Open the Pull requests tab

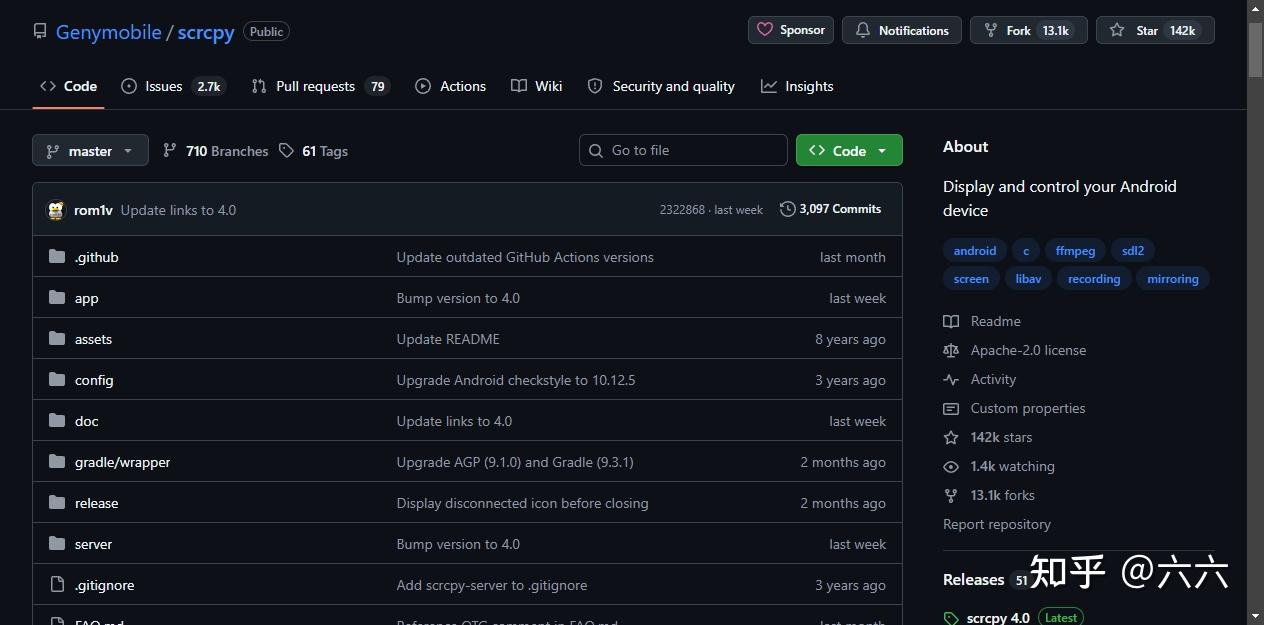(320, 86)
